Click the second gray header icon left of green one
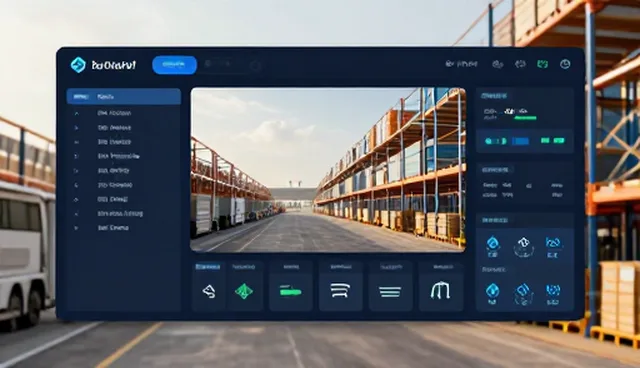This screenshot has width=640, height=368. [x=520, y=64]
